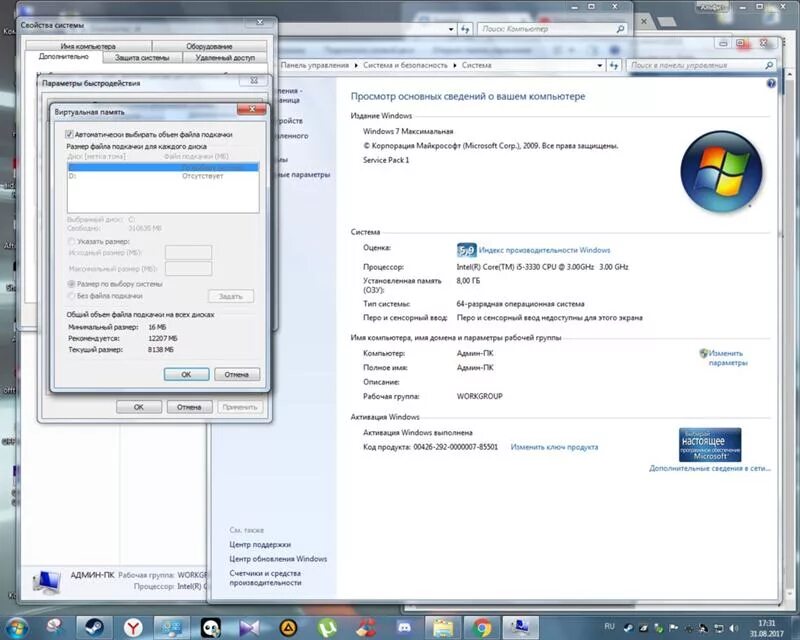
Task: Switch to the 'Имя компьютера' tab
Action: [x=88, y=46]
